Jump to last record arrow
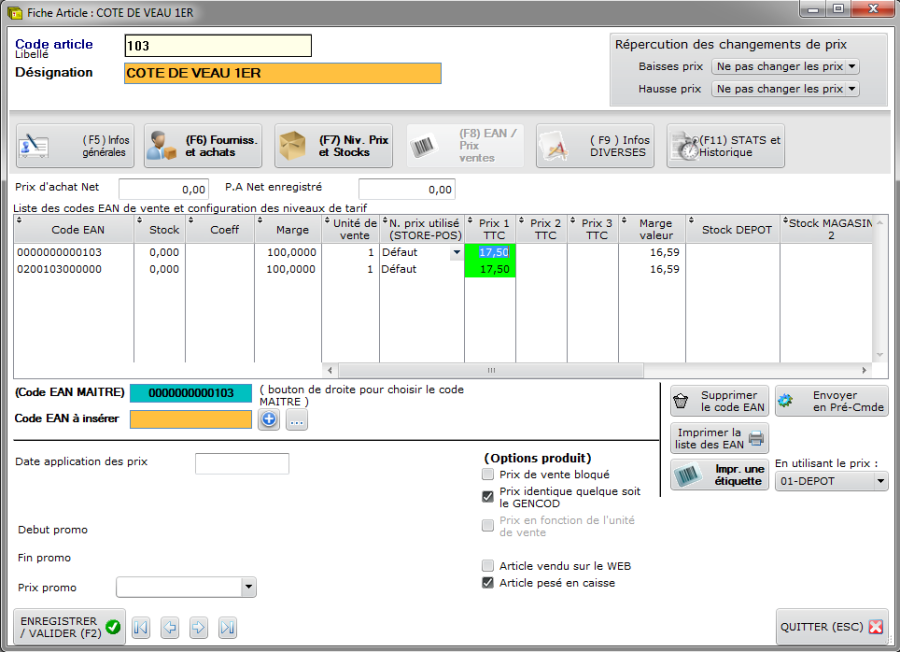The height and width of the screenshot is (652, 900). click(228, 628)
